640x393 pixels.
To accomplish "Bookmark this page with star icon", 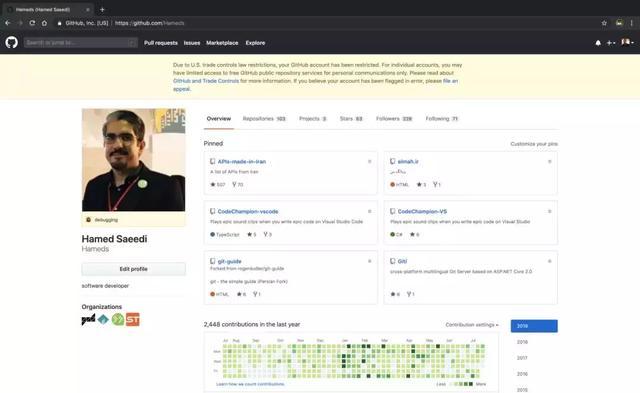I will click(604, 23).
